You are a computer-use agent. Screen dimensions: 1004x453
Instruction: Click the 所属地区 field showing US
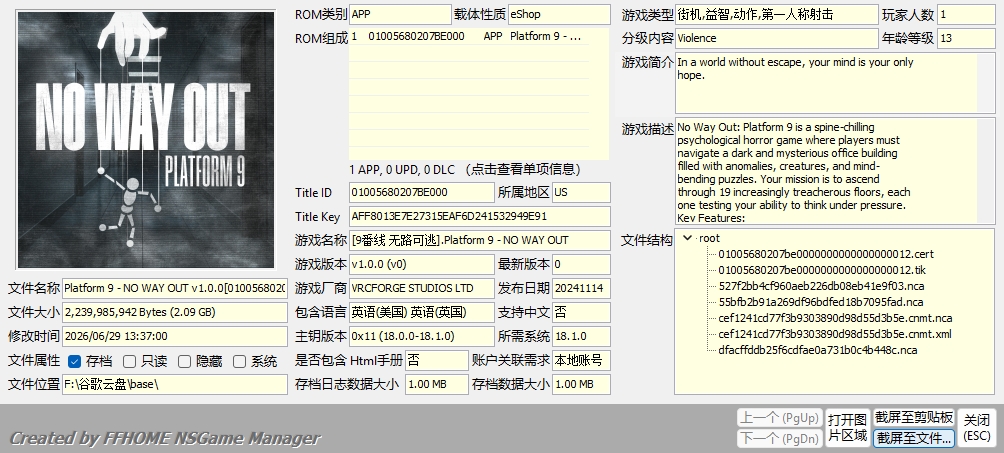(x=581, y=192)
